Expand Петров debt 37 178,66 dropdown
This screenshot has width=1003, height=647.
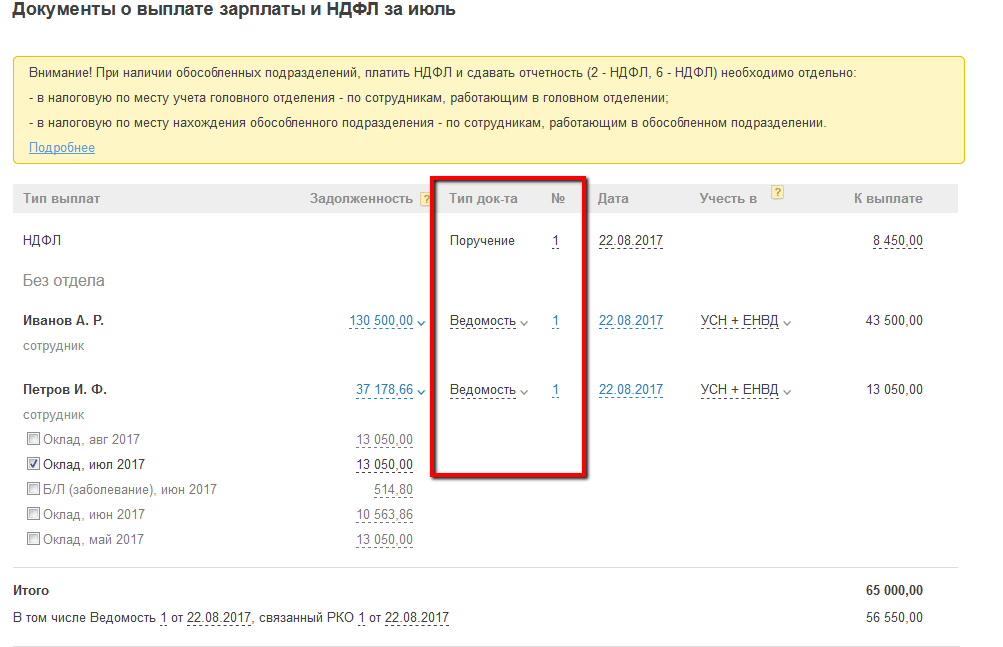pyautogui.click(x=421, y=392)
